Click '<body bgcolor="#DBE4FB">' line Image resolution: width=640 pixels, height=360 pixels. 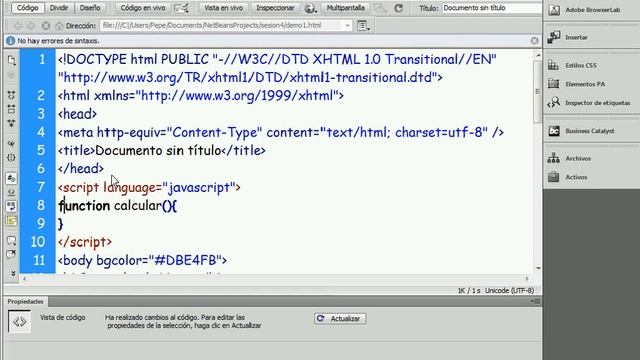(142, 260)
